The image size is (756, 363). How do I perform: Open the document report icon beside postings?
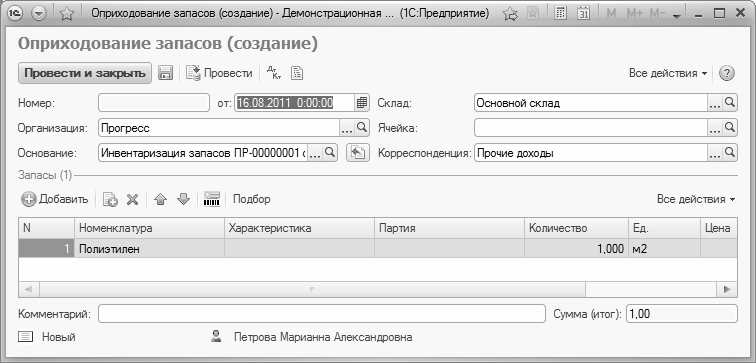(297, 73)
